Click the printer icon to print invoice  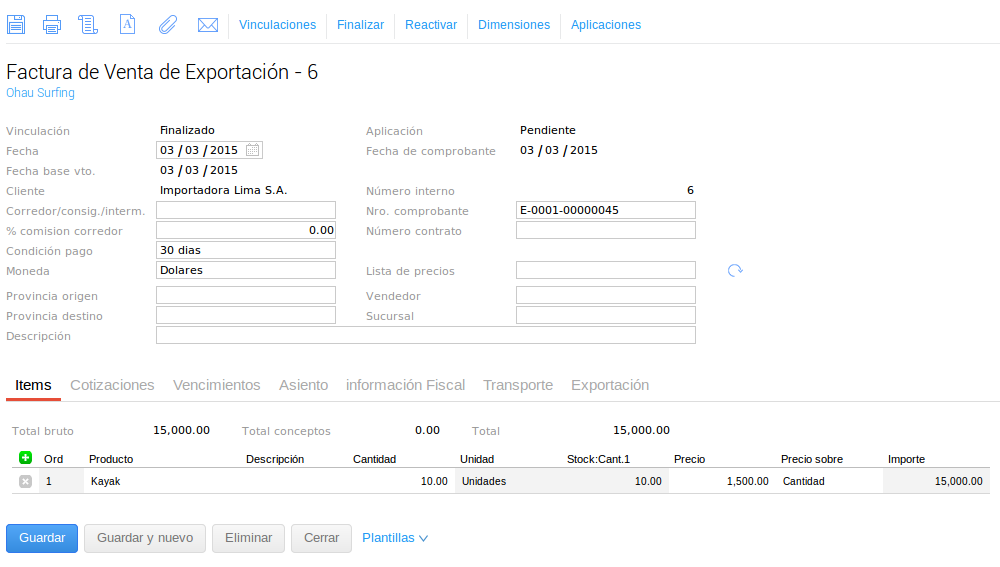click(x=52, y=25)
